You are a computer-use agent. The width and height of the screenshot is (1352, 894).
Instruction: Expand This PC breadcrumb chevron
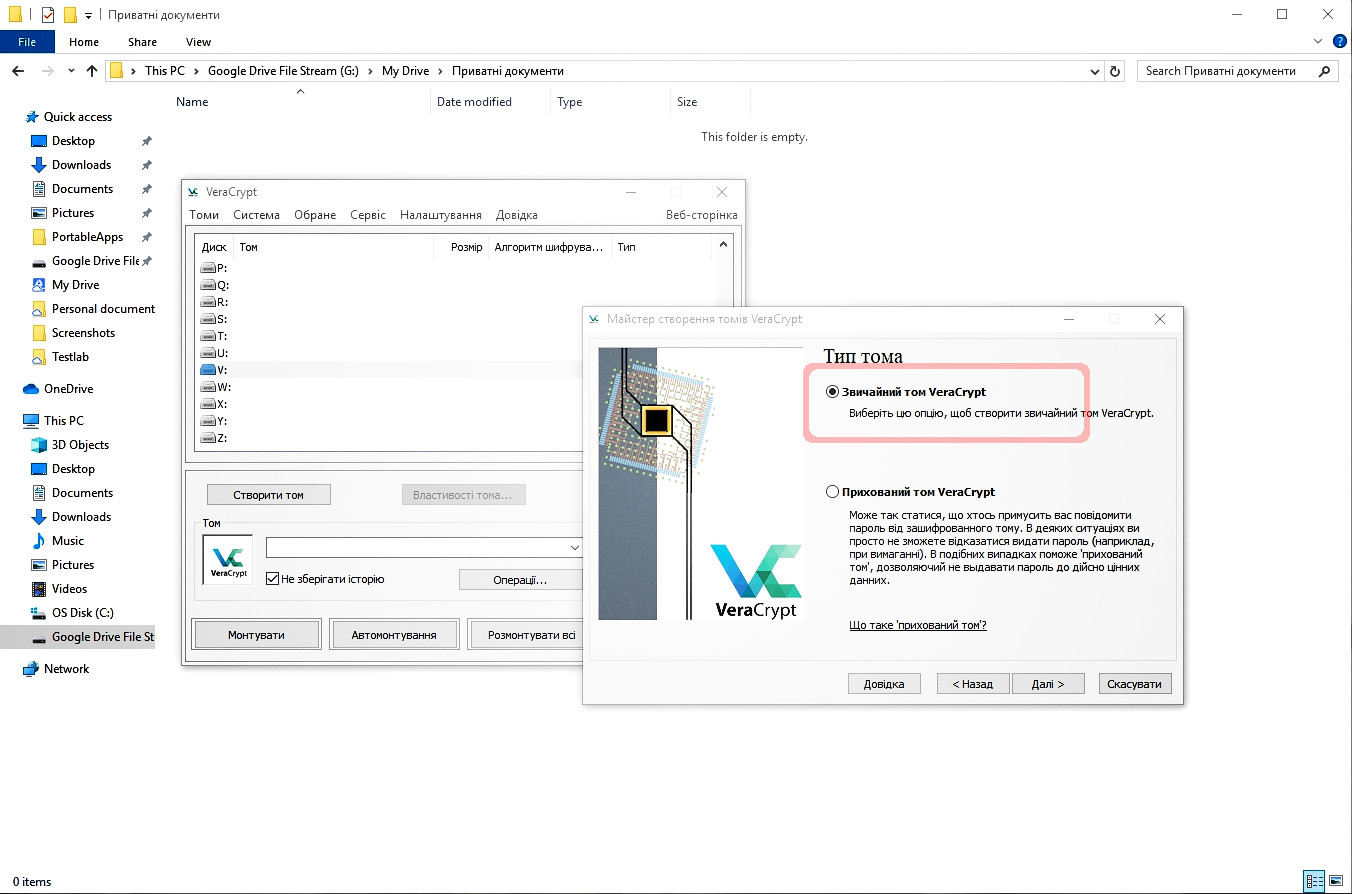[196, 71]
